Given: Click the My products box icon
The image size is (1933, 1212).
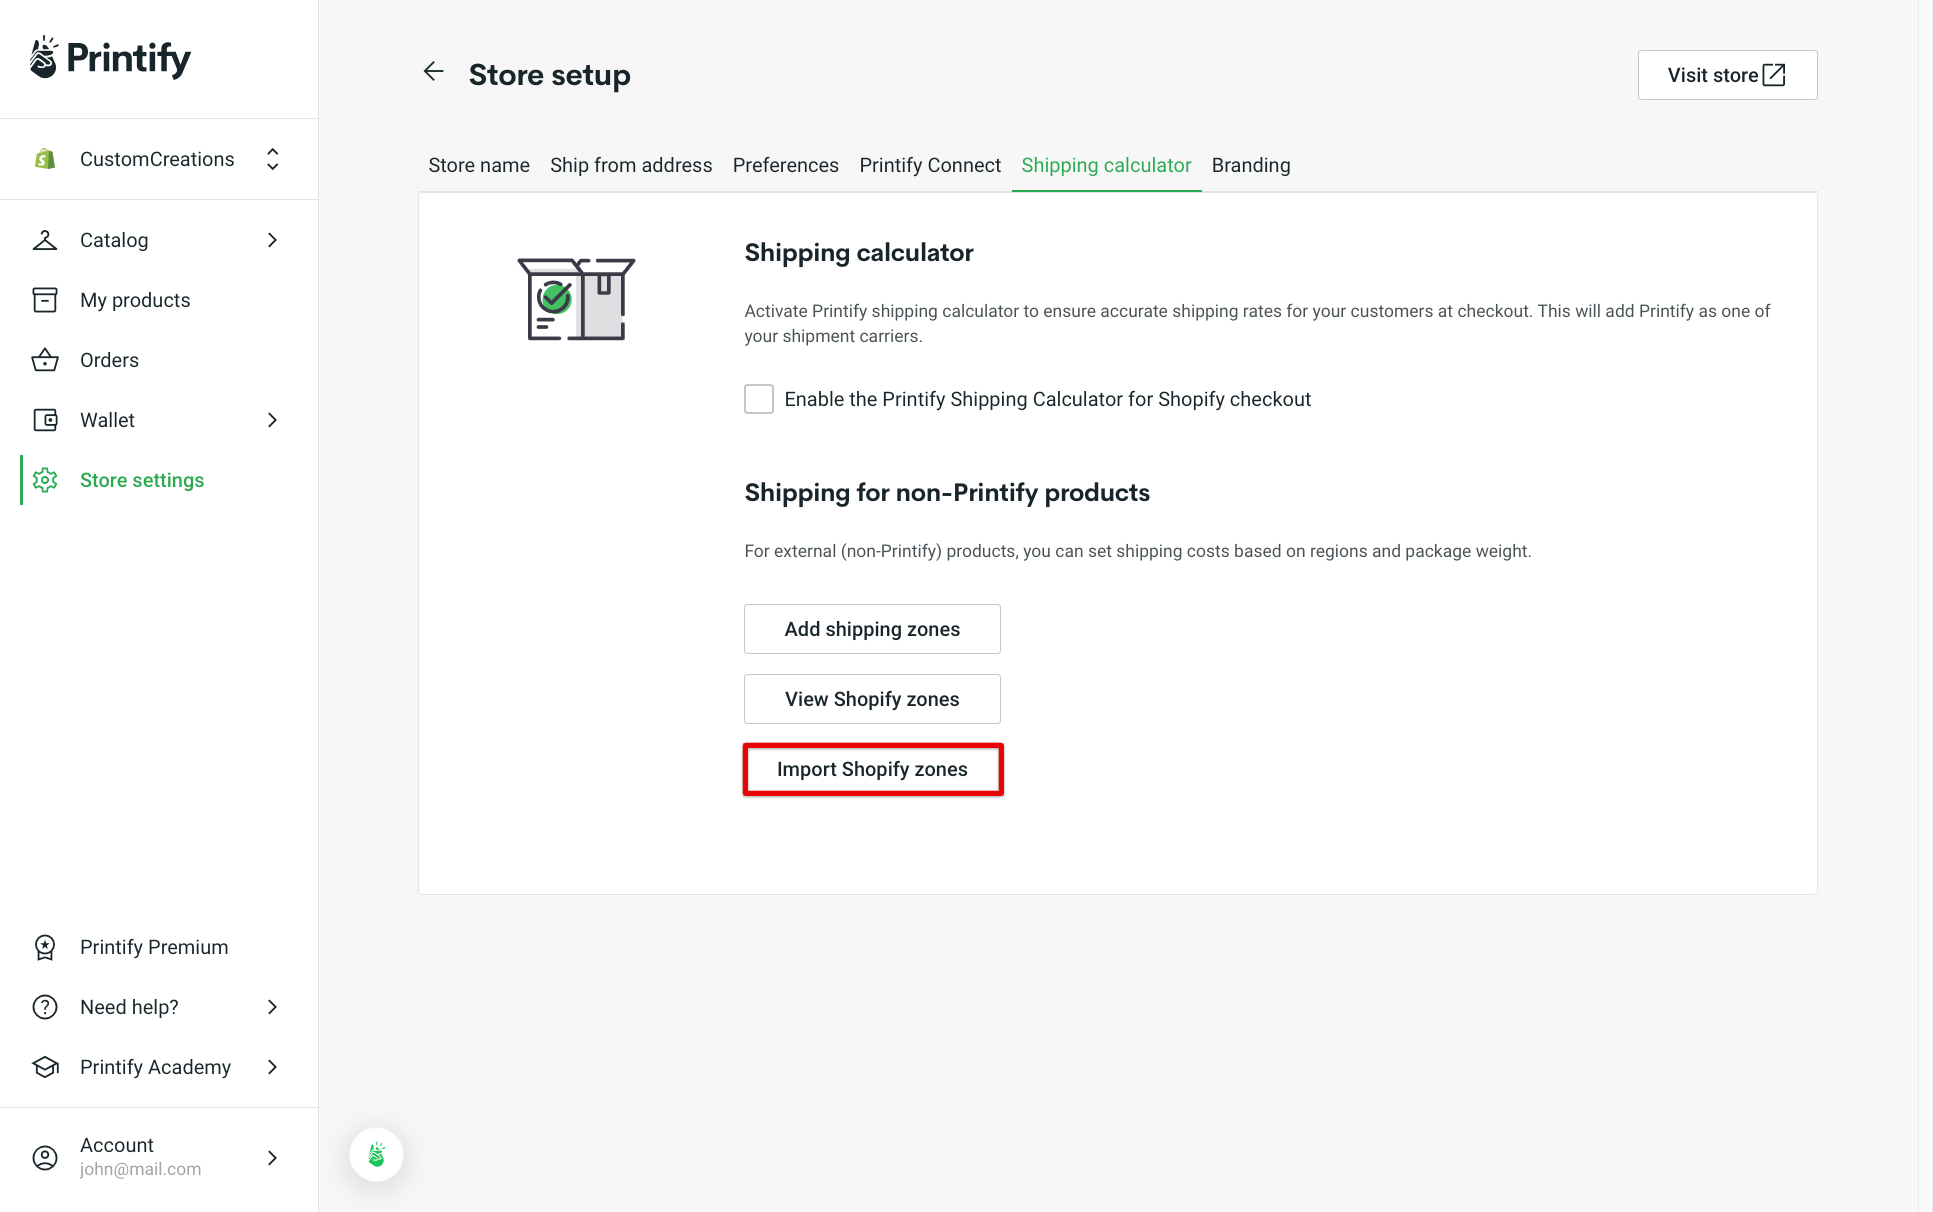Looking at the screenshot, I should (x=45, y=300).
